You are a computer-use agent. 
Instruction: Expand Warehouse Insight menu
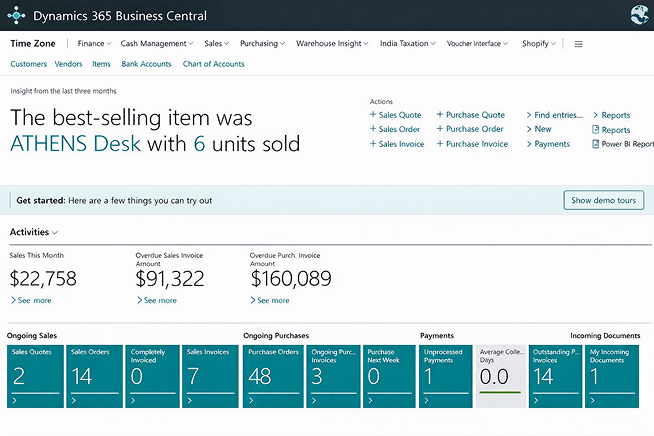332,43
